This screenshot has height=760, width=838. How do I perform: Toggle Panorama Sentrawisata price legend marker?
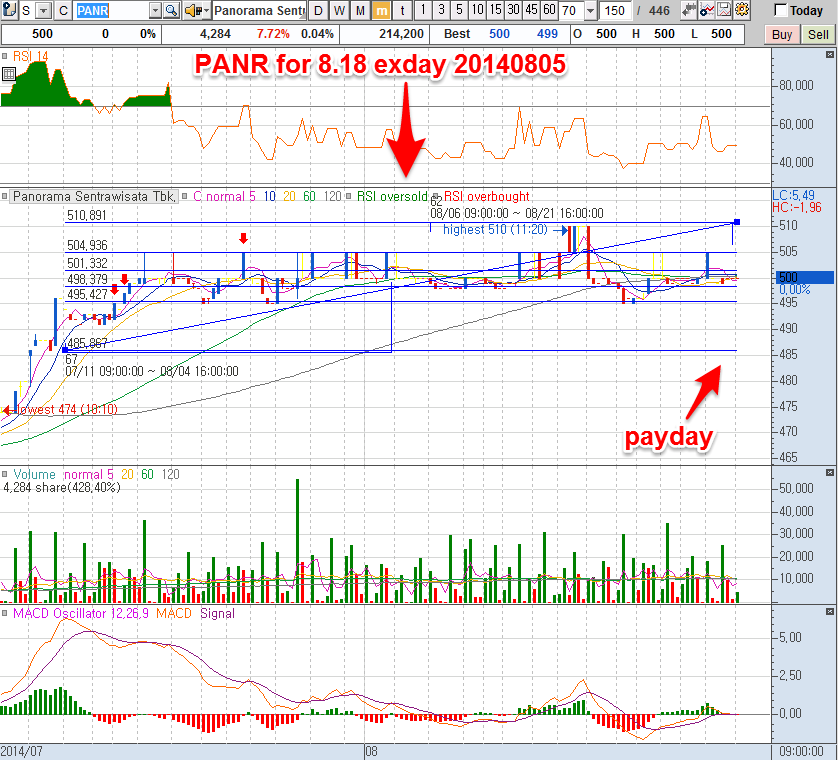(x=4, y=197)
